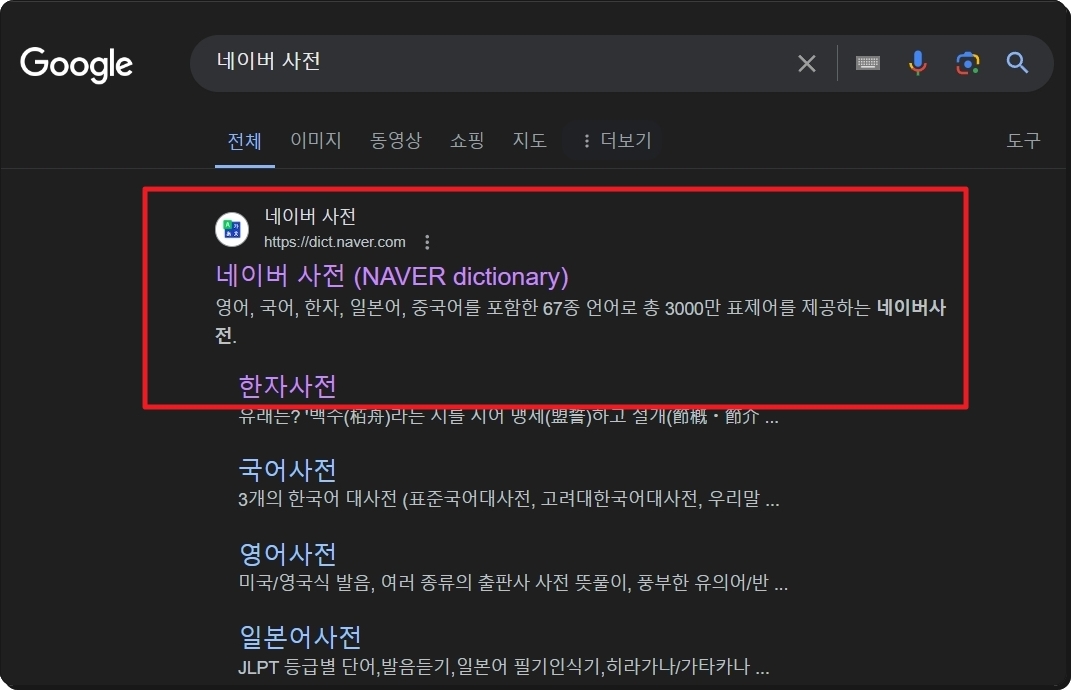Switch to the 지도 tab
The height and width of the screenshot is (690, 1071).
tap(529, 141)
